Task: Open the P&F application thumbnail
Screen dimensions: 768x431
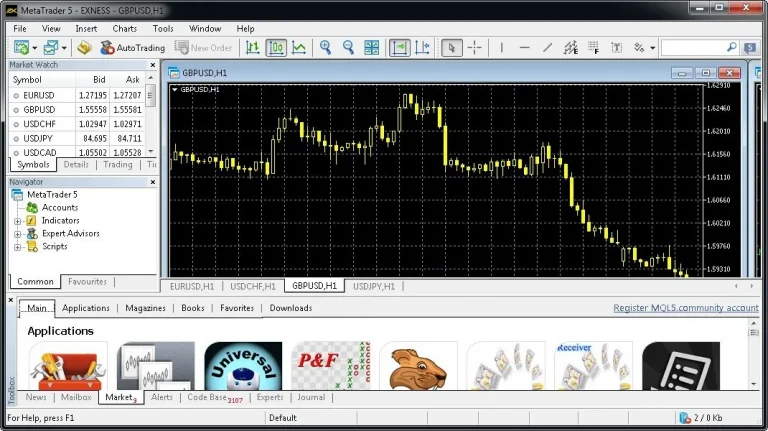Action: [x=331, y=365]
